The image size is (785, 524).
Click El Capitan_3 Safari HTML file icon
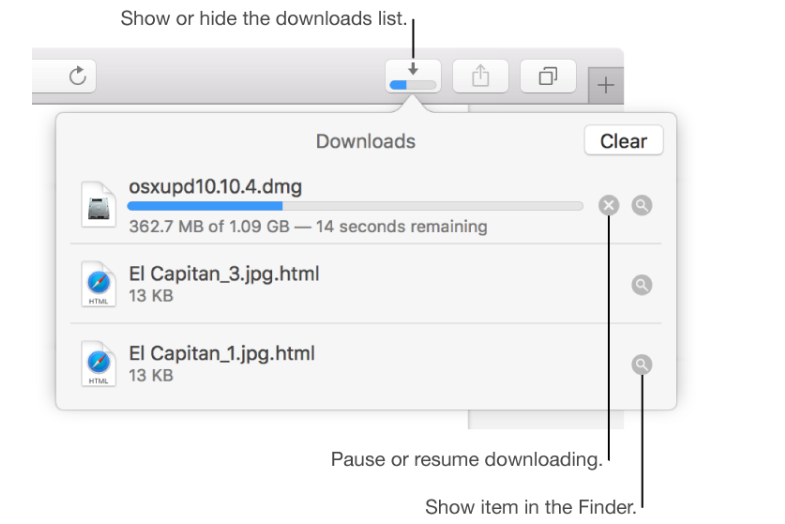(x=100, y=285)
